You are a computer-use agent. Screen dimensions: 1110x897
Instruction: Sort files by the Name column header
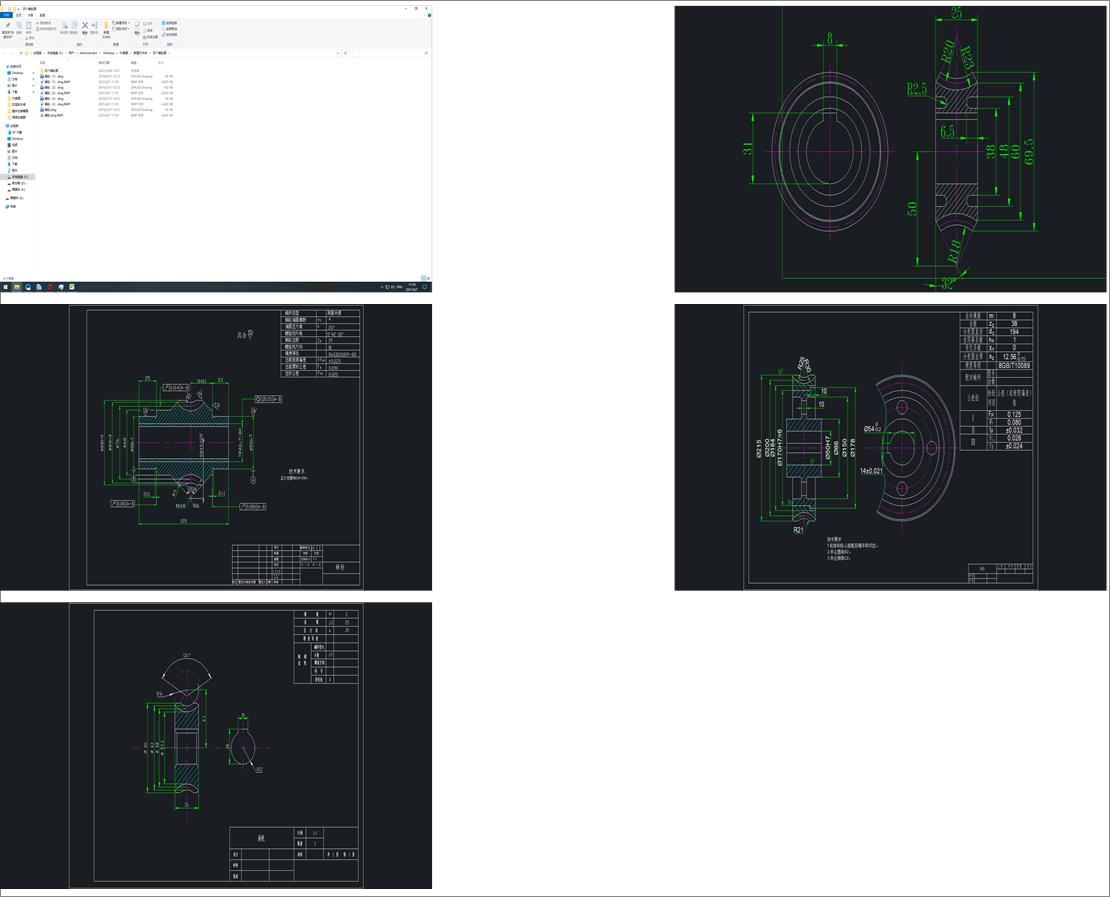pos(42,62)
